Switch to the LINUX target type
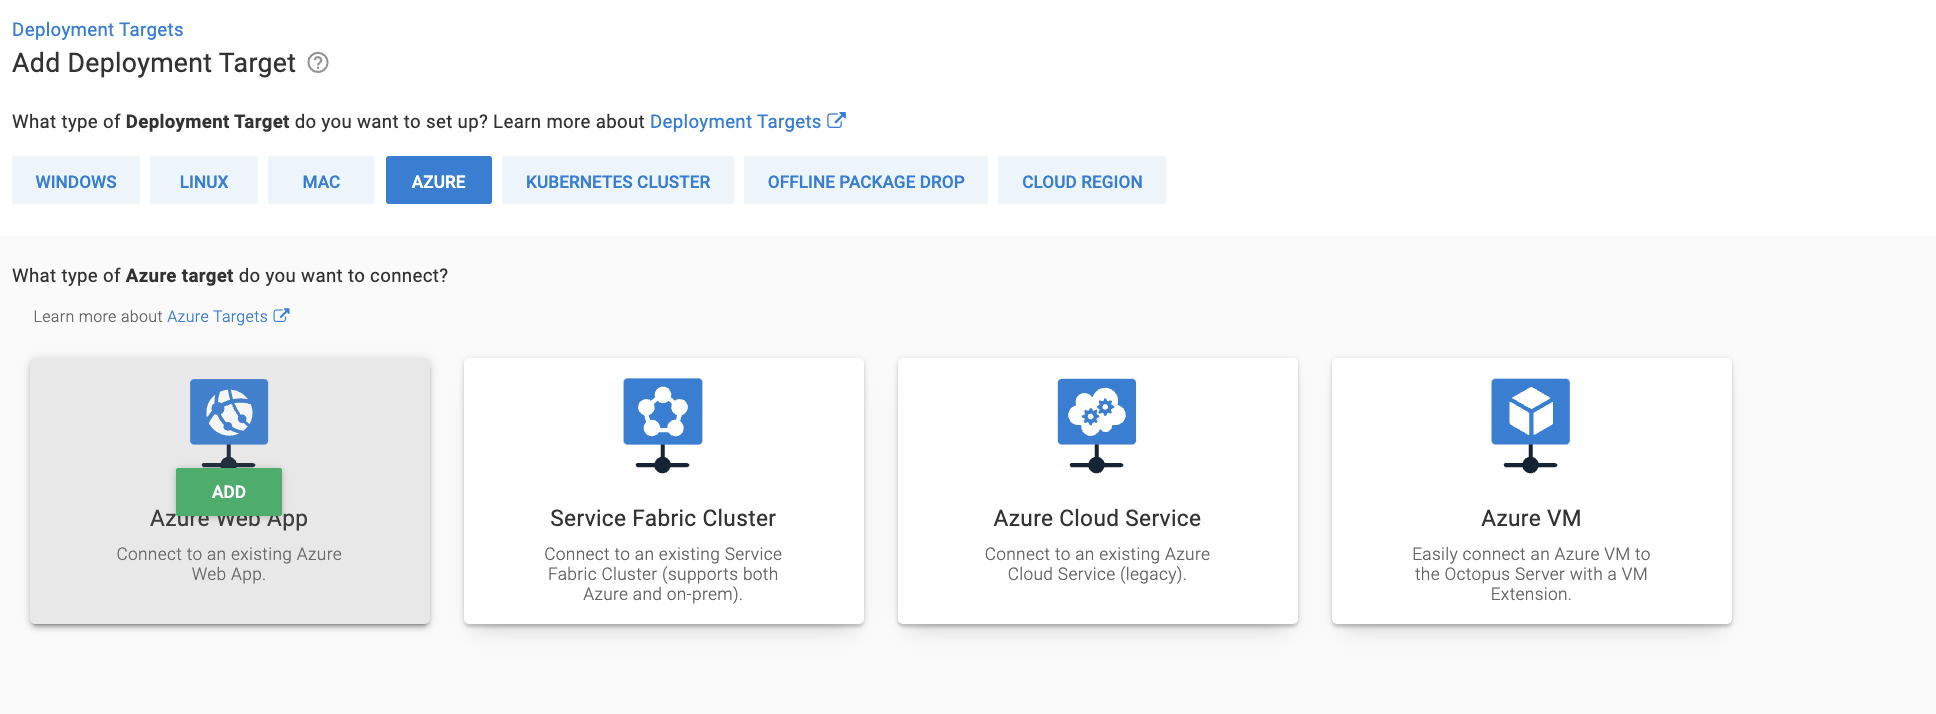The image size is (1936, 714). [204, 181]
